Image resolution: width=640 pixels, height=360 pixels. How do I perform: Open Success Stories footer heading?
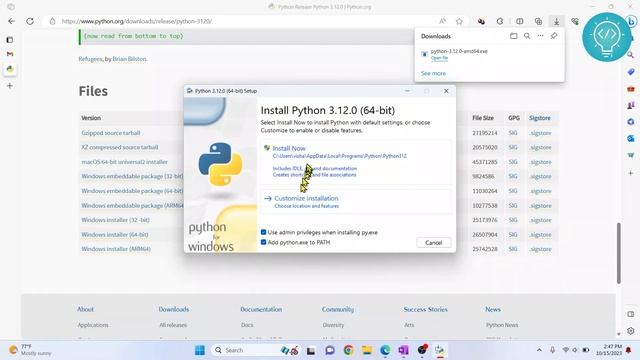[x=426, y=309]
